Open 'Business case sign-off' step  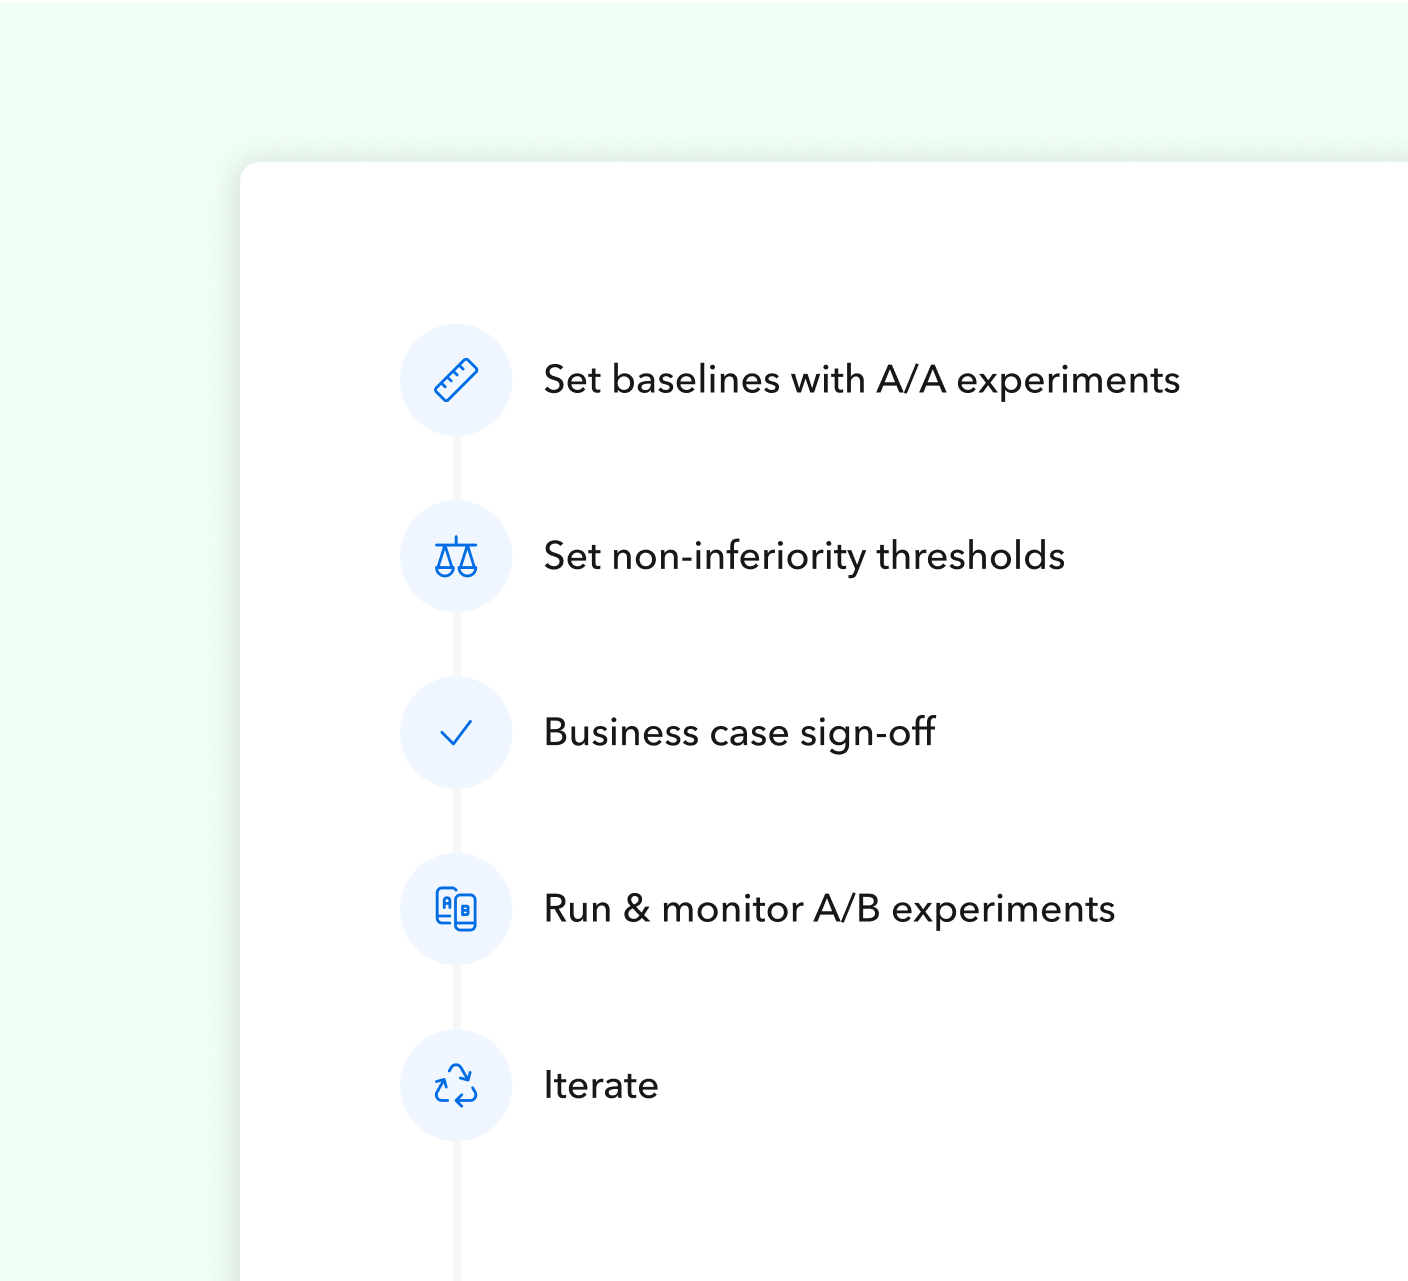pyautogui.click(x=739, y=733)
